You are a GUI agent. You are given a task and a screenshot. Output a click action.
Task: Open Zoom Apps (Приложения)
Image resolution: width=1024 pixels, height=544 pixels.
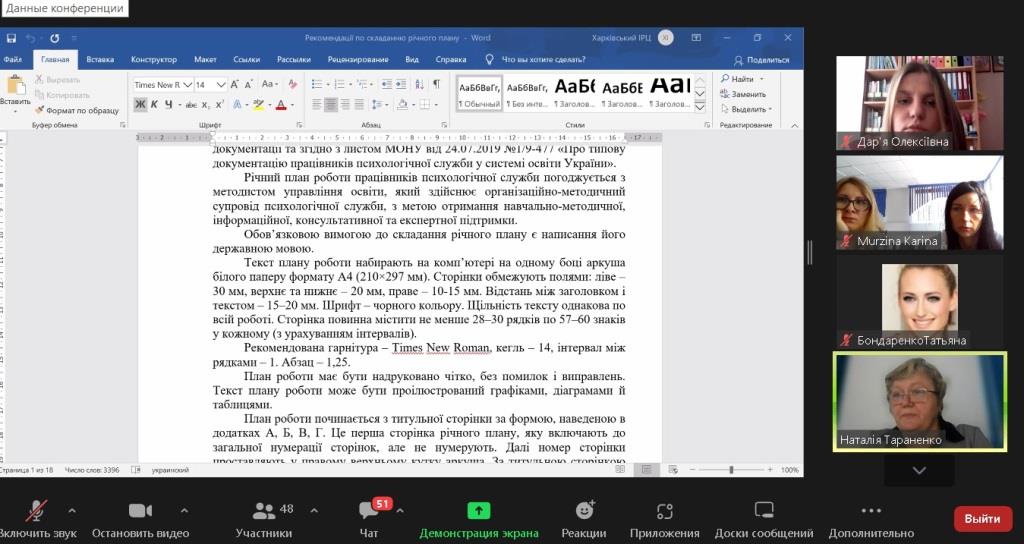[664, 520]
